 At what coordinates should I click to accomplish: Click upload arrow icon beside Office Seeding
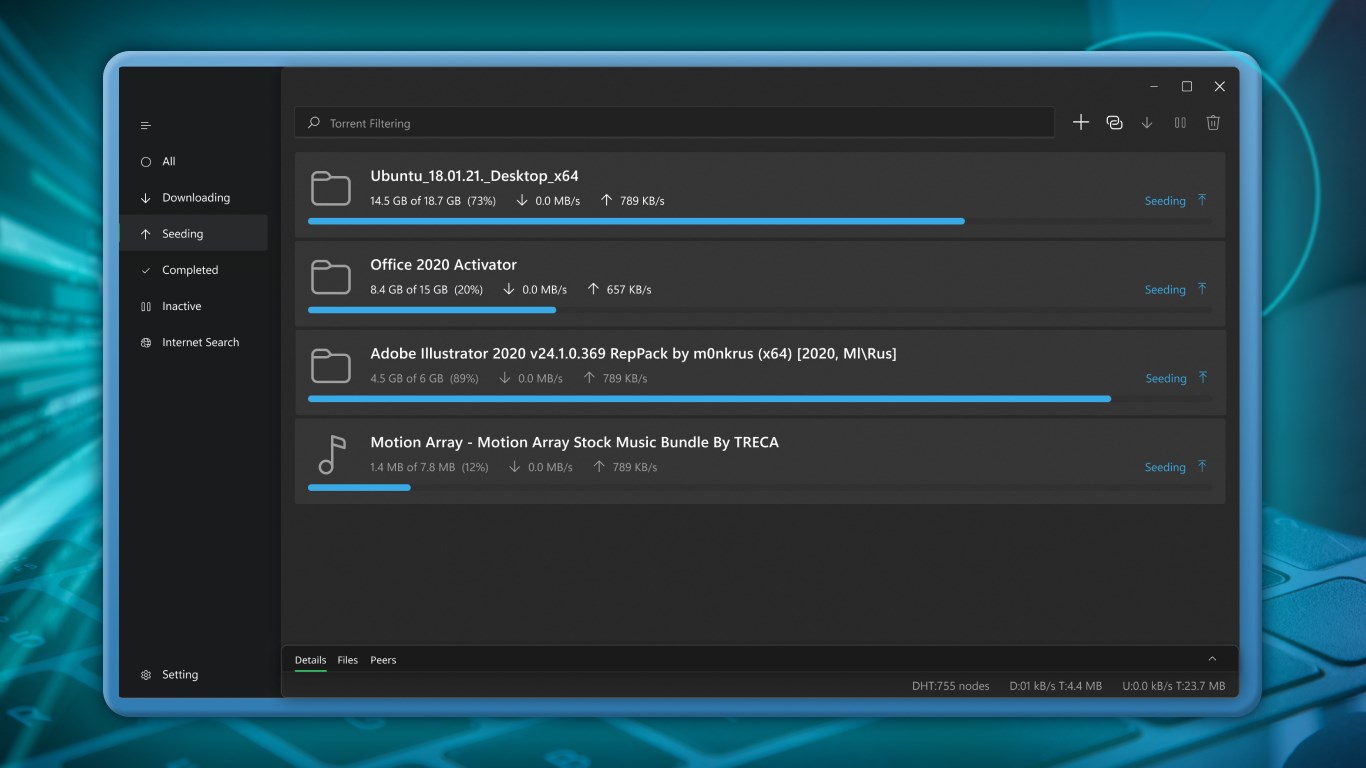click(x=1202, y=289)
